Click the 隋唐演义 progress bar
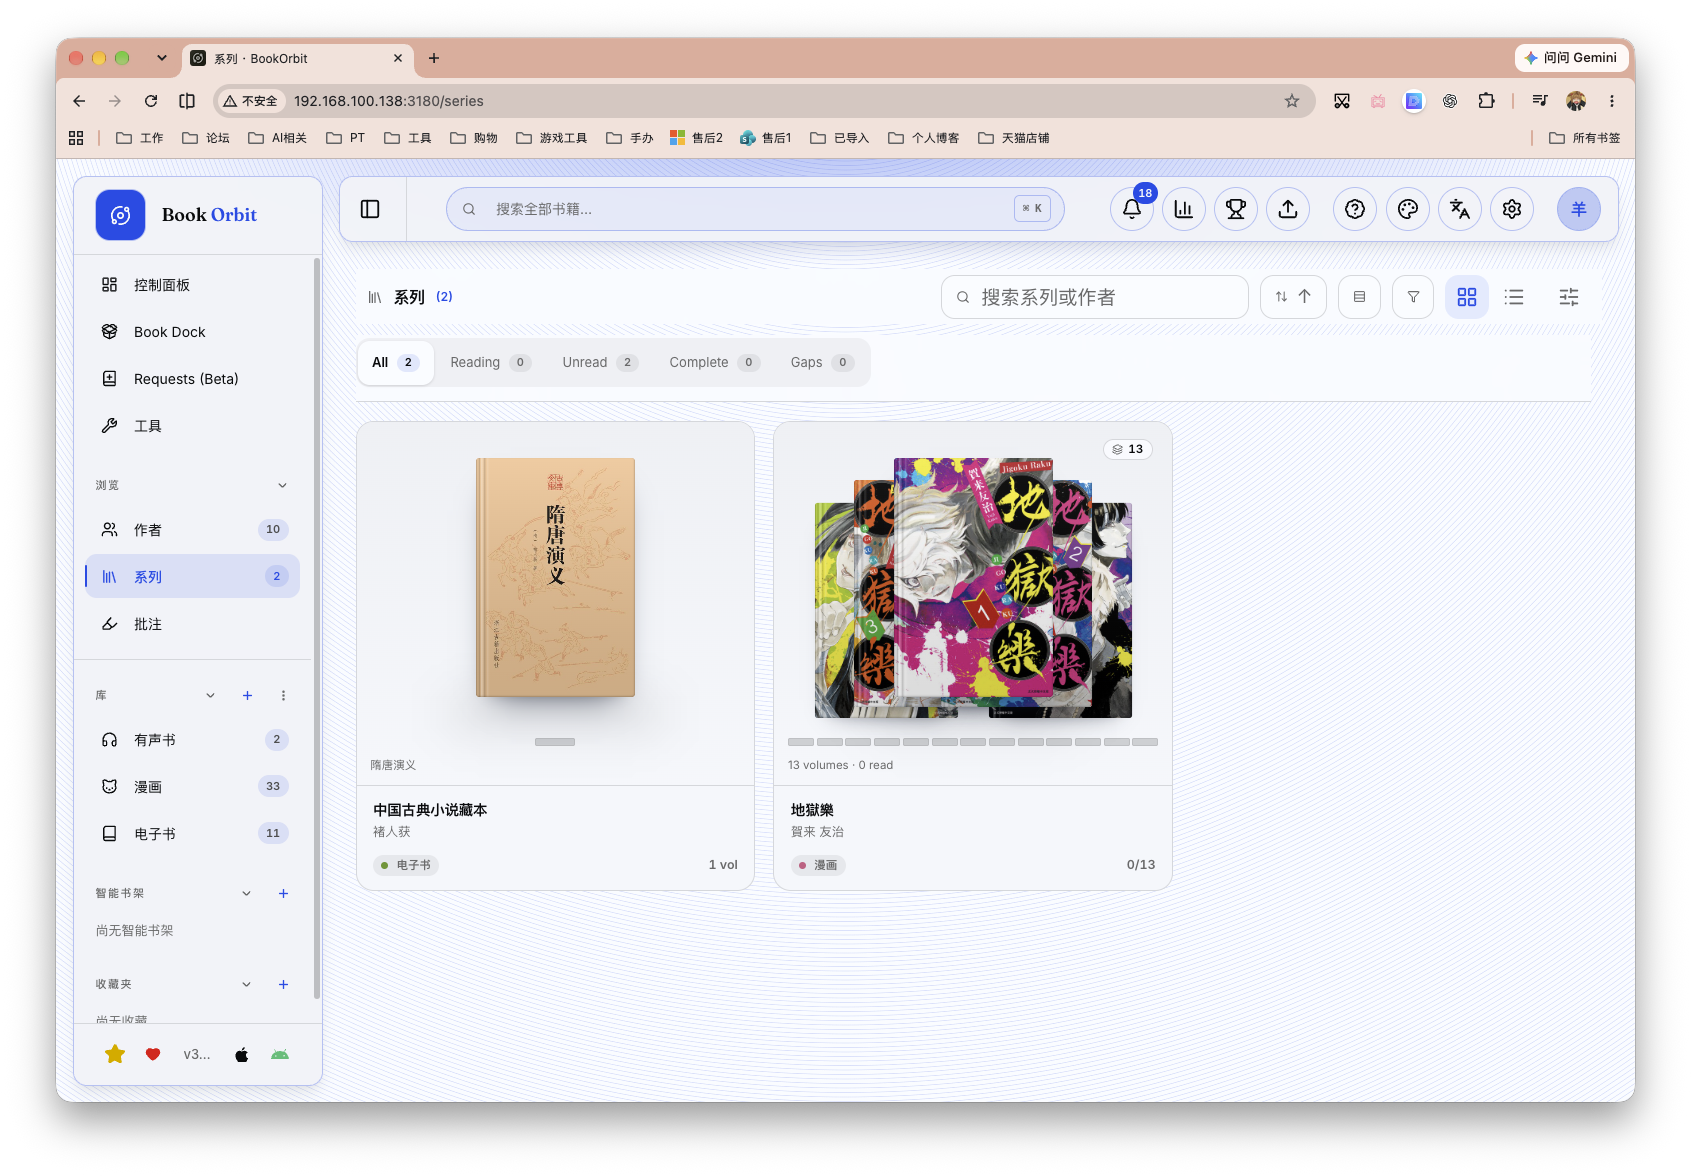 click(x=555, y=742)
